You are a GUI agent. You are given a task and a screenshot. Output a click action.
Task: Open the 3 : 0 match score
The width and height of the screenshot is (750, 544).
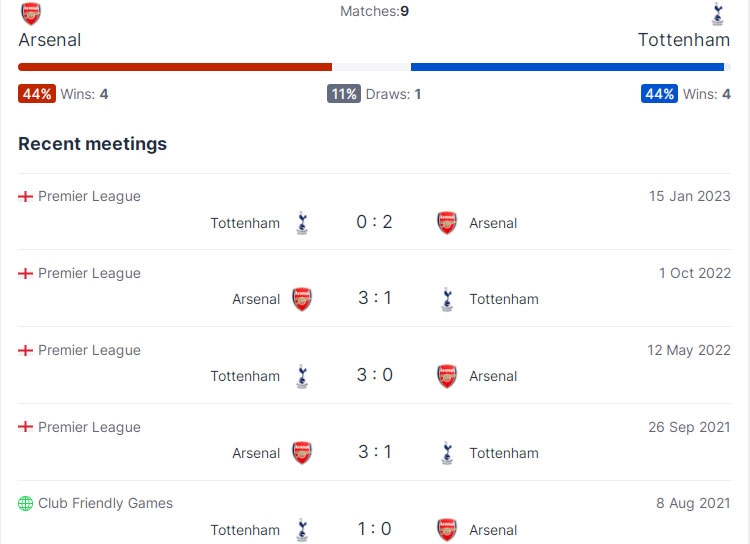click(x=375, y=375)
